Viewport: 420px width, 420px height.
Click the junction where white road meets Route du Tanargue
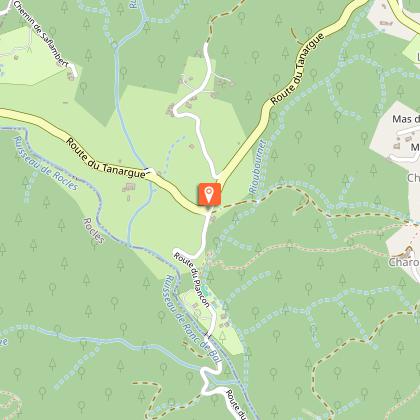pos(218,176)
